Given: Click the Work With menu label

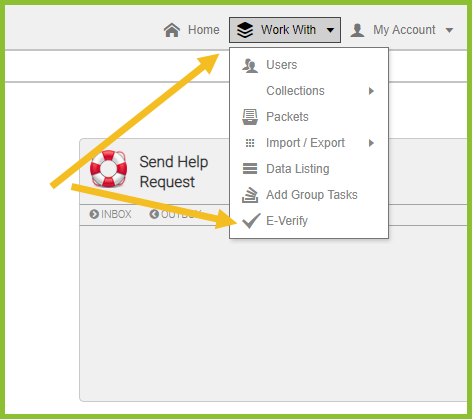Looking at the screenshot, I should click(x=288, y=30).
